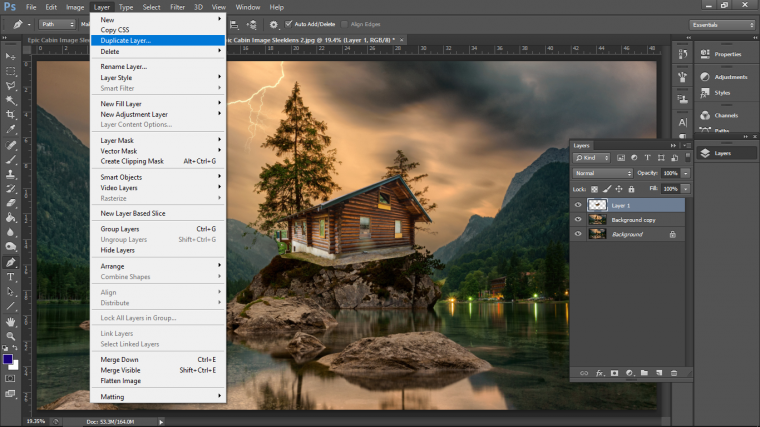Screen dimensions: 760x427
Task: Add a layer style with fx icon
Action: coord(600,373)
